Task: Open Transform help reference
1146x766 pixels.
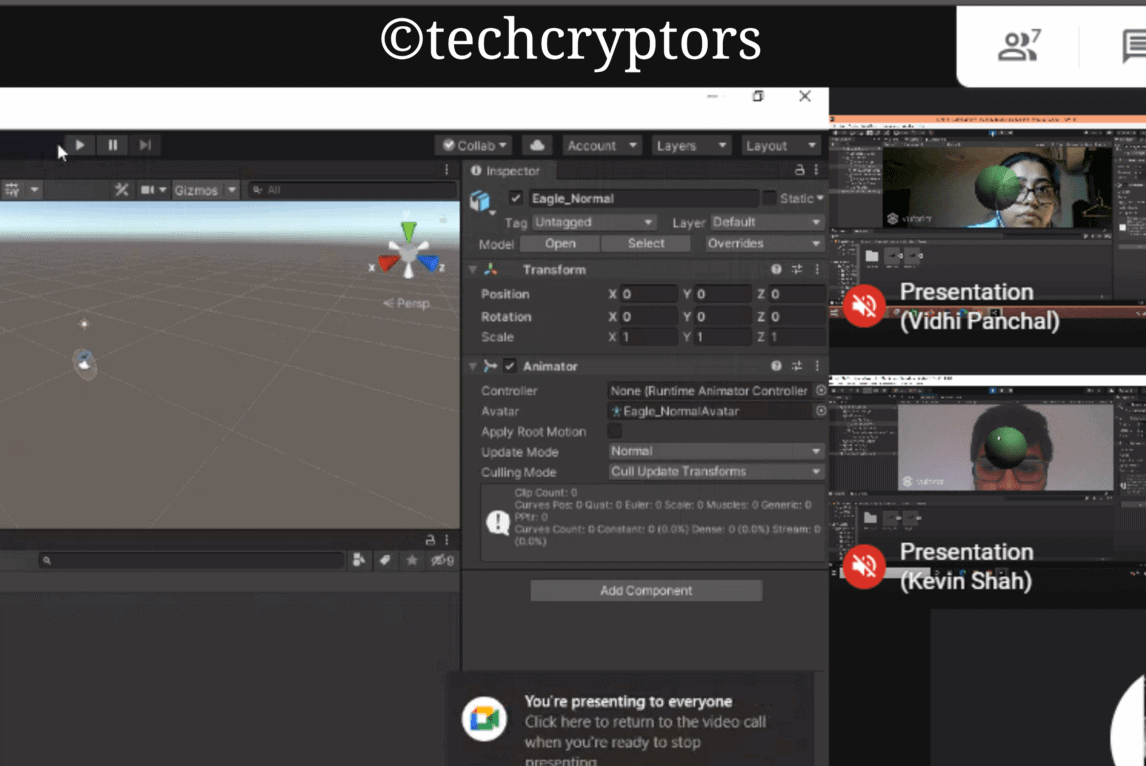Action: [776, 270]
